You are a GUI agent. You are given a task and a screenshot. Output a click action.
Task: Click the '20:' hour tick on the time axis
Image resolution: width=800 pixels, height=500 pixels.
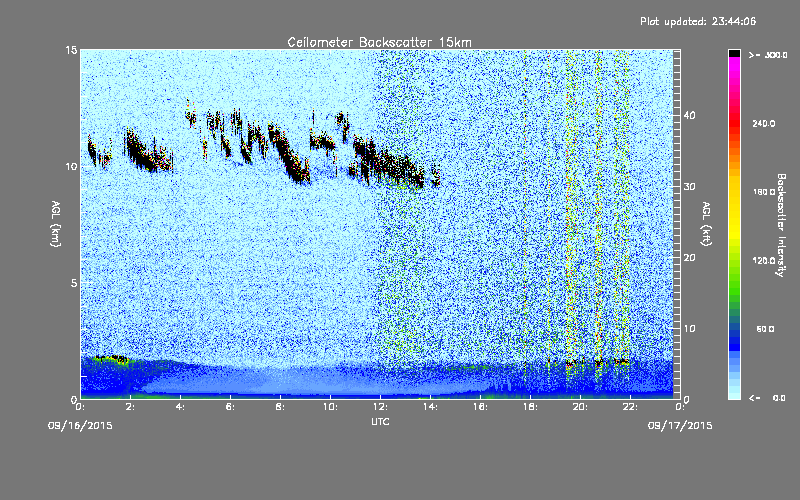point(580,407)
